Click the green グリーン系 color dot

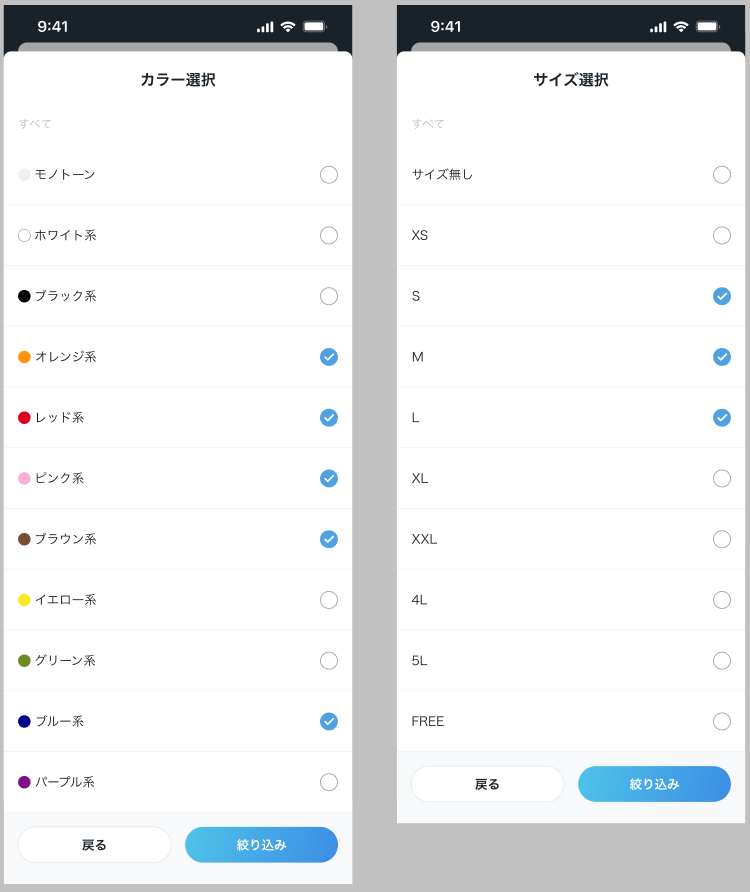point(24,661)
